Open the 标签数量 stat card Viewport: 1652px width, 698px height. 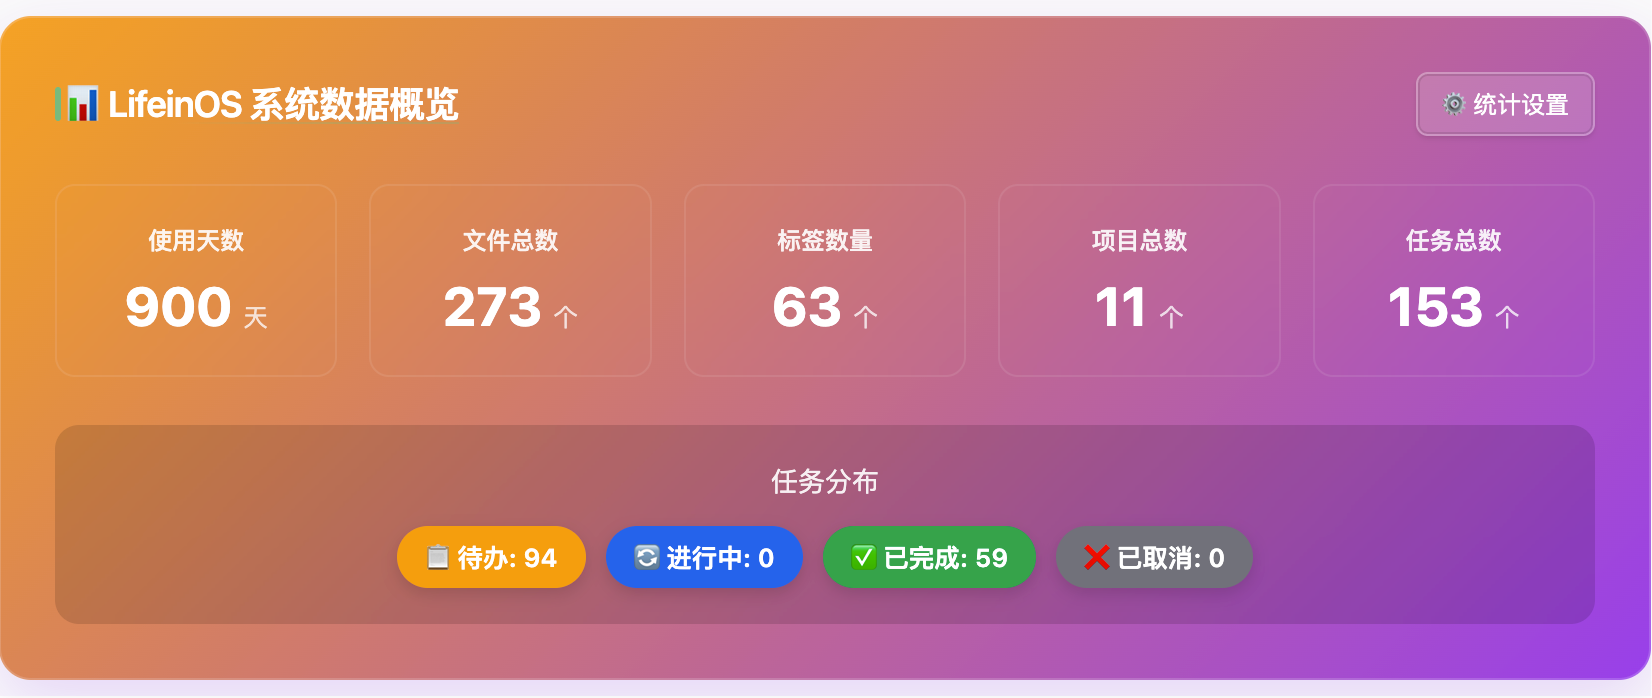point(825,280)
